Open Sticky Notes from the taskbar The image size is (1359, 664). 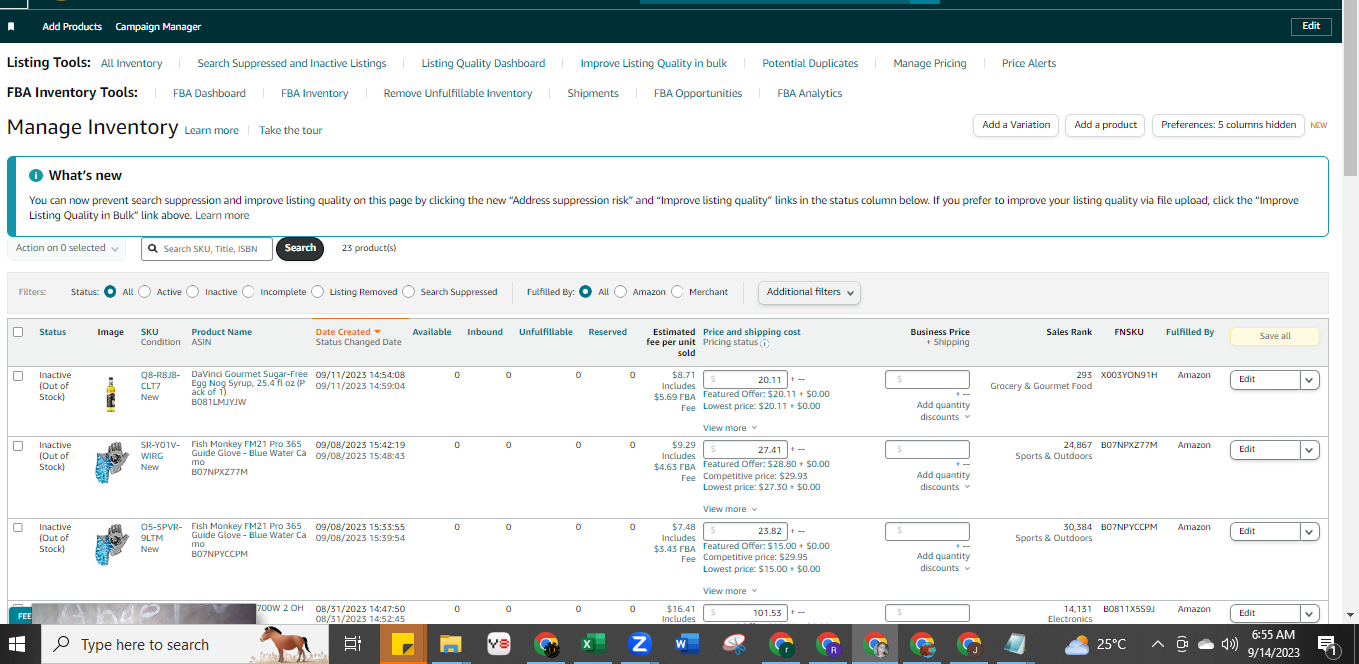pyautogui.click(x=403, y=645)
